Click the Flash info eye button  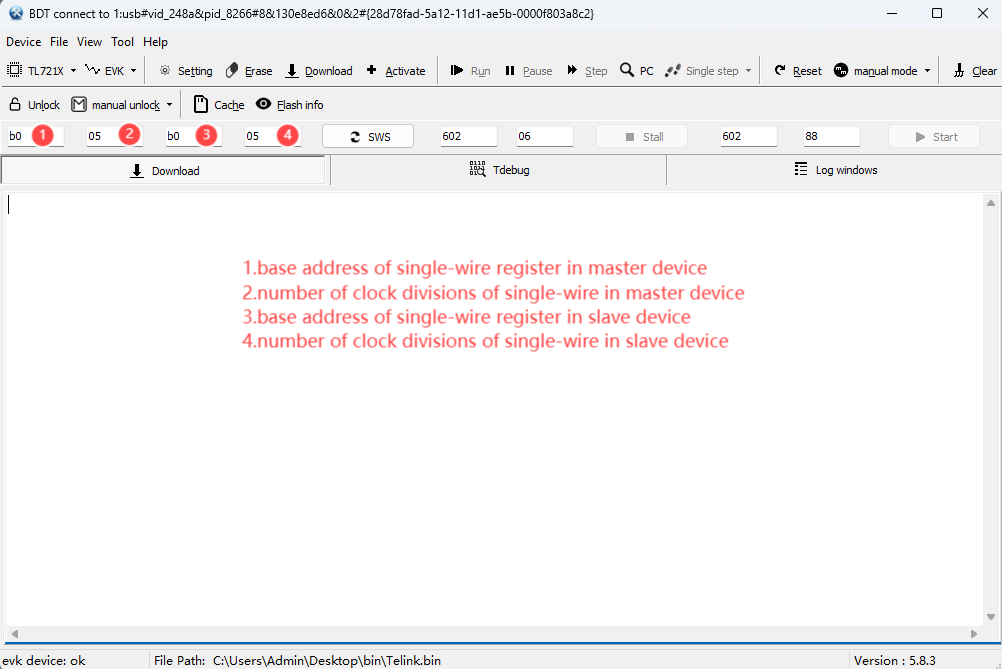coord(289,104)
